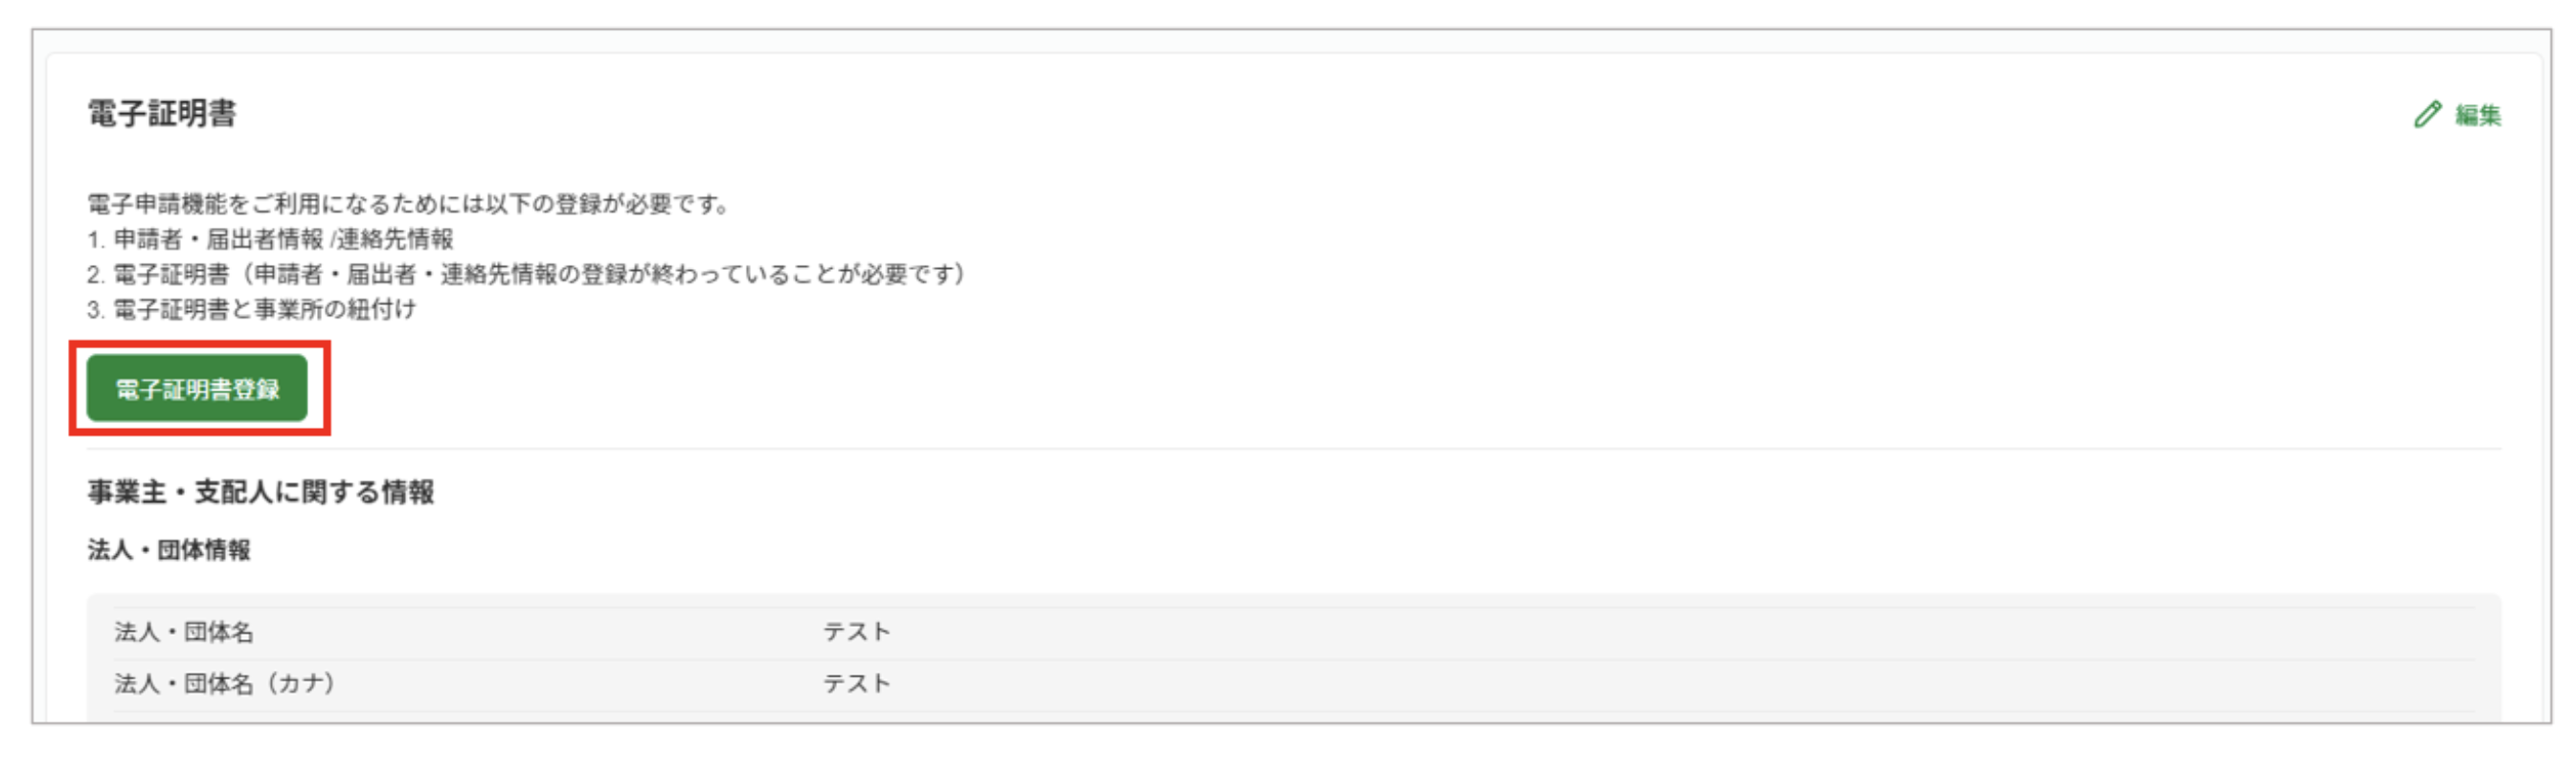This screenshot has width=2576, height=758.
Task: Select 申請者・届出者情報 text in step 1
Action: tap(218, 239)
